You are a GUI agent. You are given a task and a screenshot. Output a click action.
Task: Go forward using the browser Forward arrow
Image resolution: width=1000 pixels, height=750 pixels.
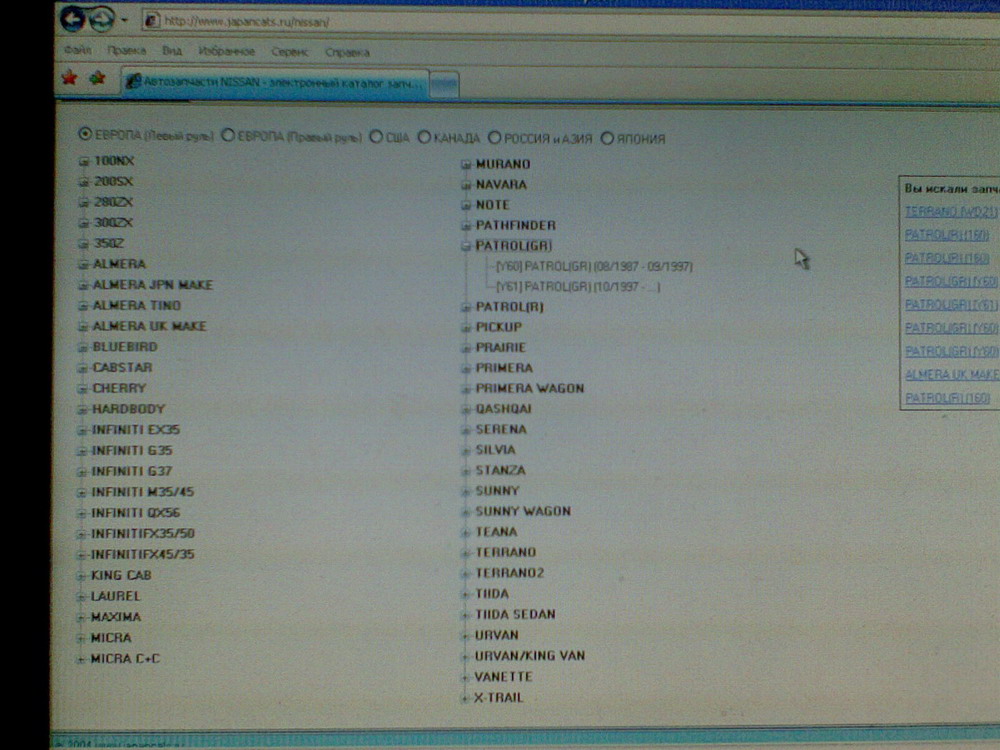click(102, 20)
